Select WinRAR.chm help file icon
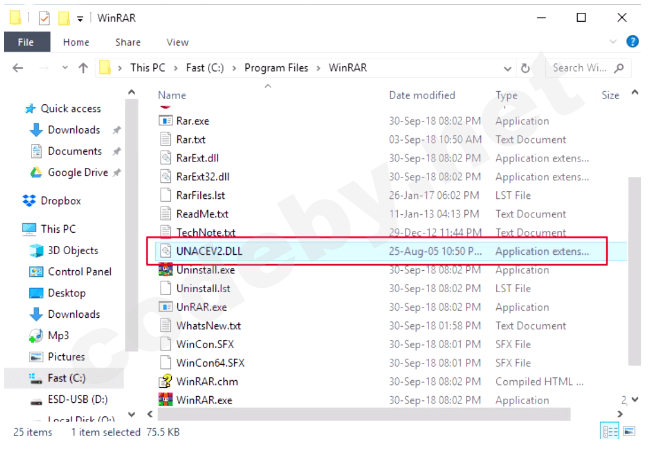 pos(166,382)
